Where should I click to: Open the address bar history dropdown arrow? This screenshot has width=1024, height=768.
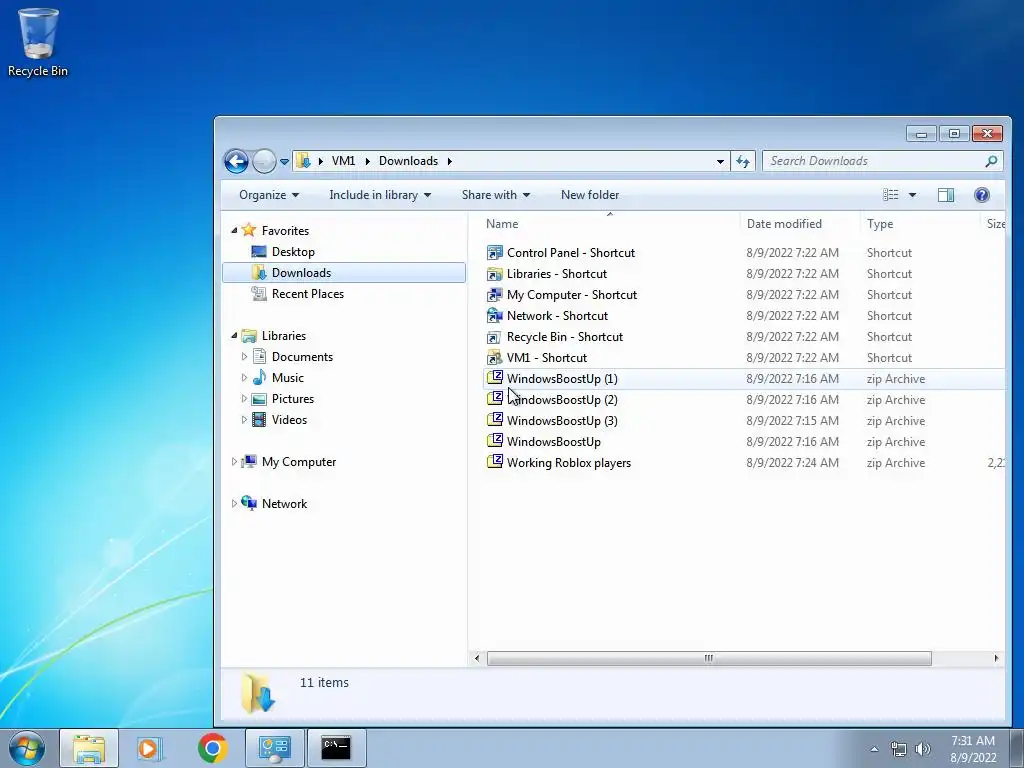[720, 161]
